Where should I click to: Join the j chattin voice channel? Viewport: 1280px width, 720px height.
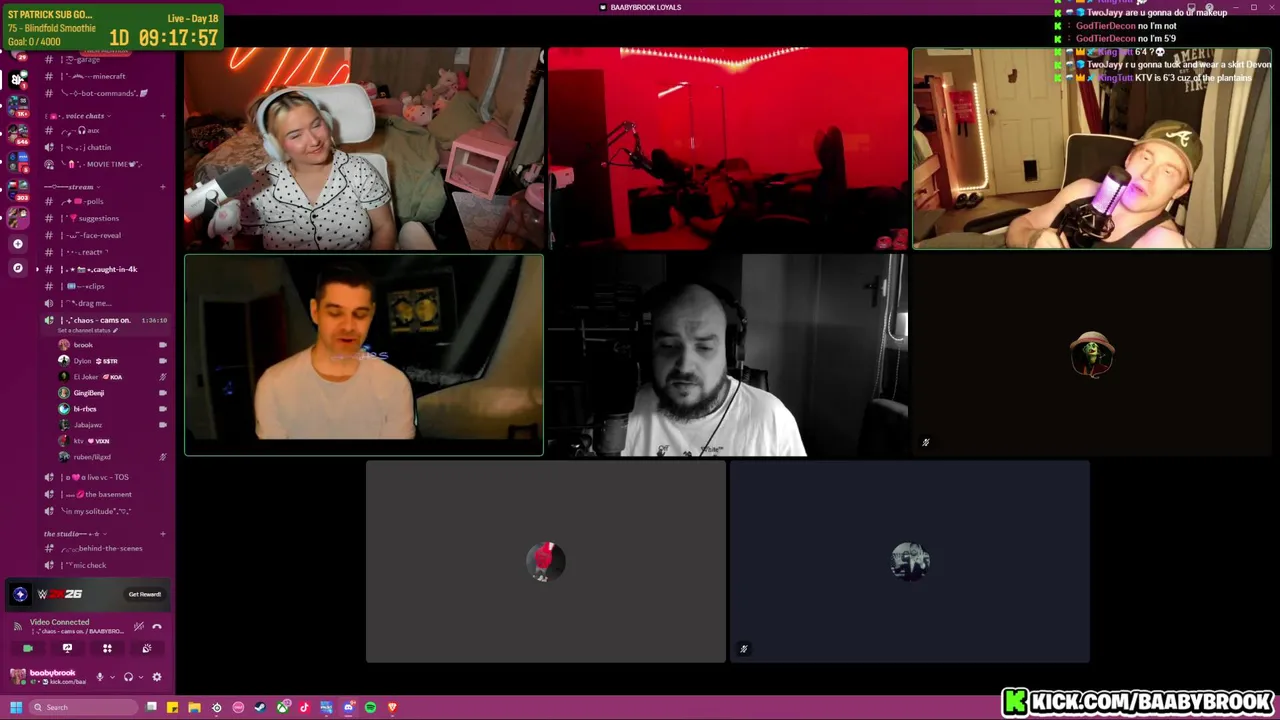tap(104, 147)
